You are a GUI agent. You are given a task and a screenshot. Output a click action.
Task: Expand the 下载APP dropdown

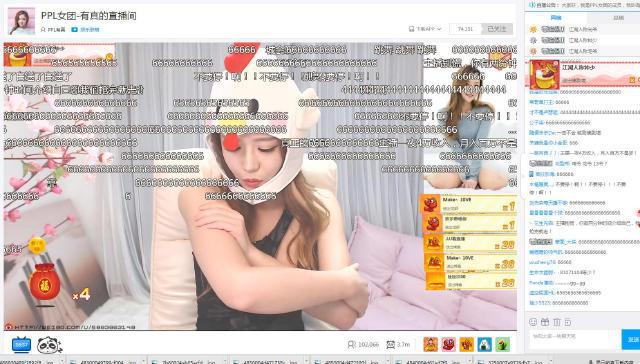pyautogui.click(x=425, y=29)
